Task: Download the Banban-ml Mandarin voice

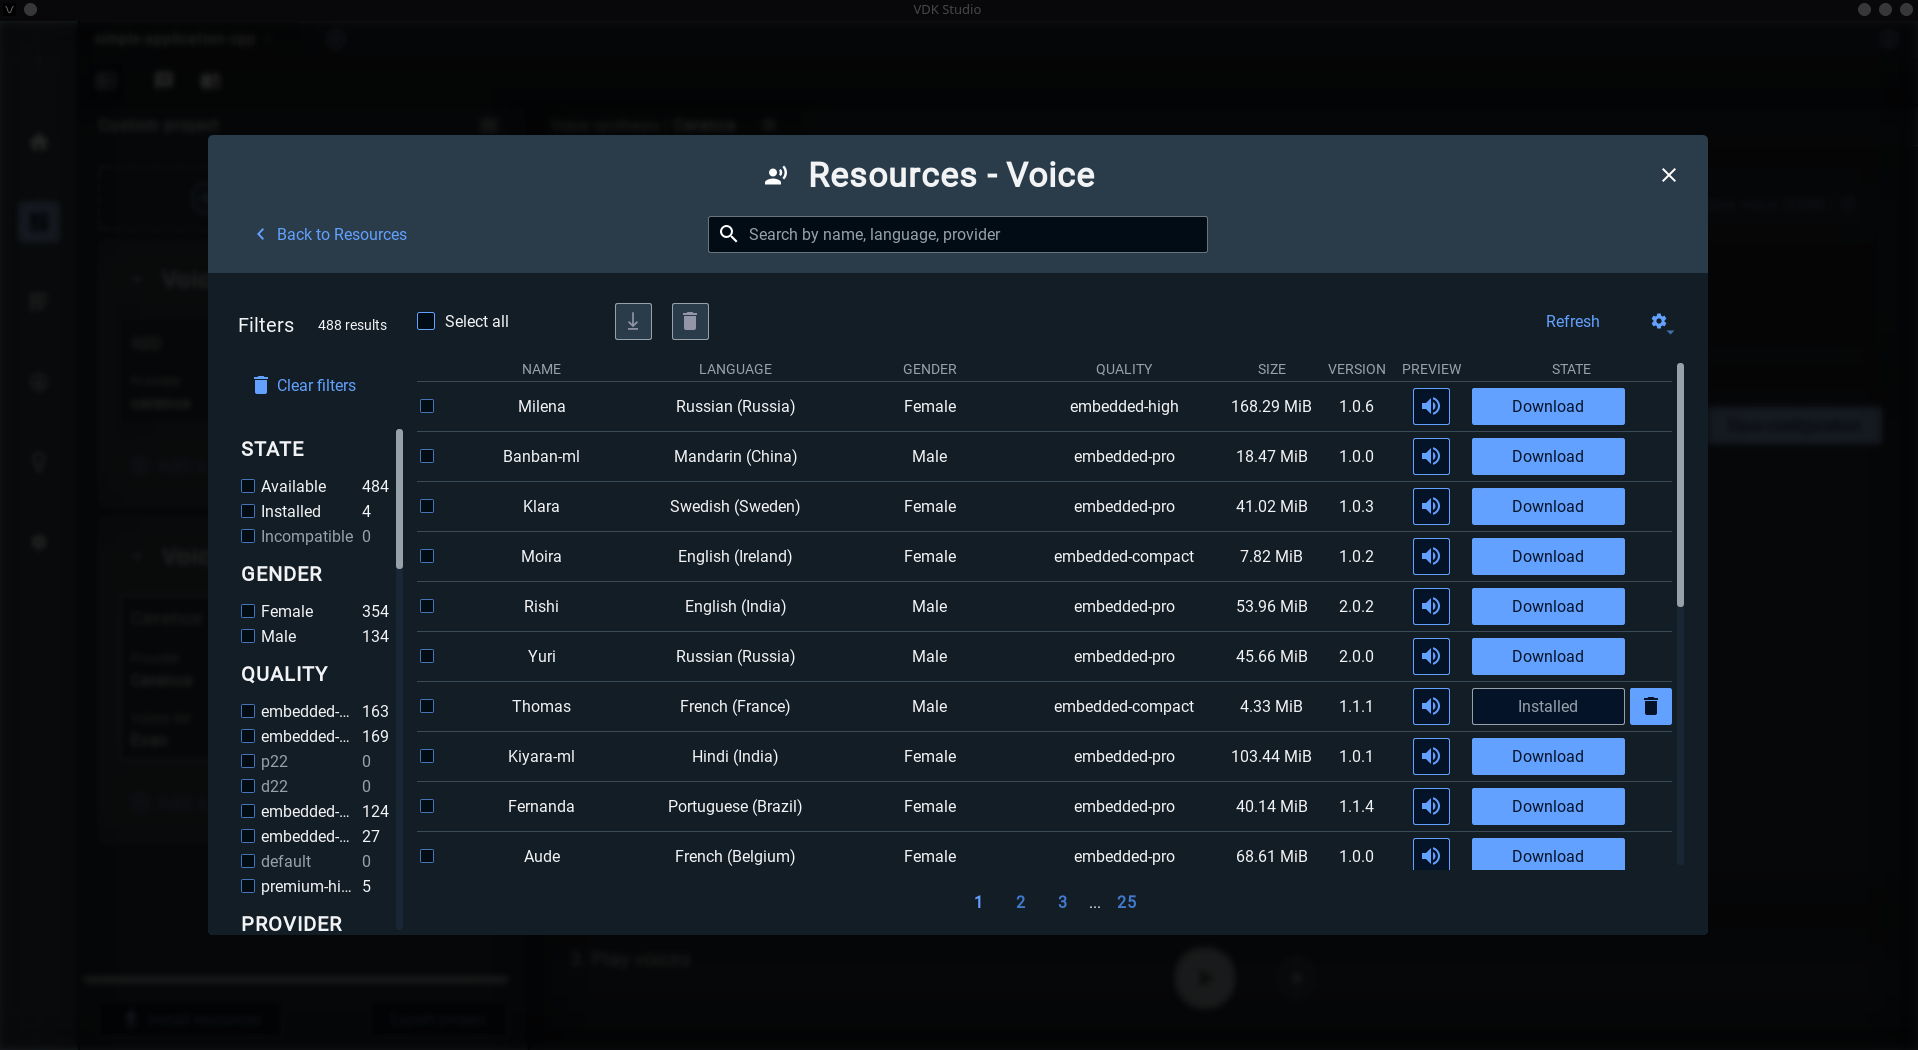Action: coord(1547,456)
